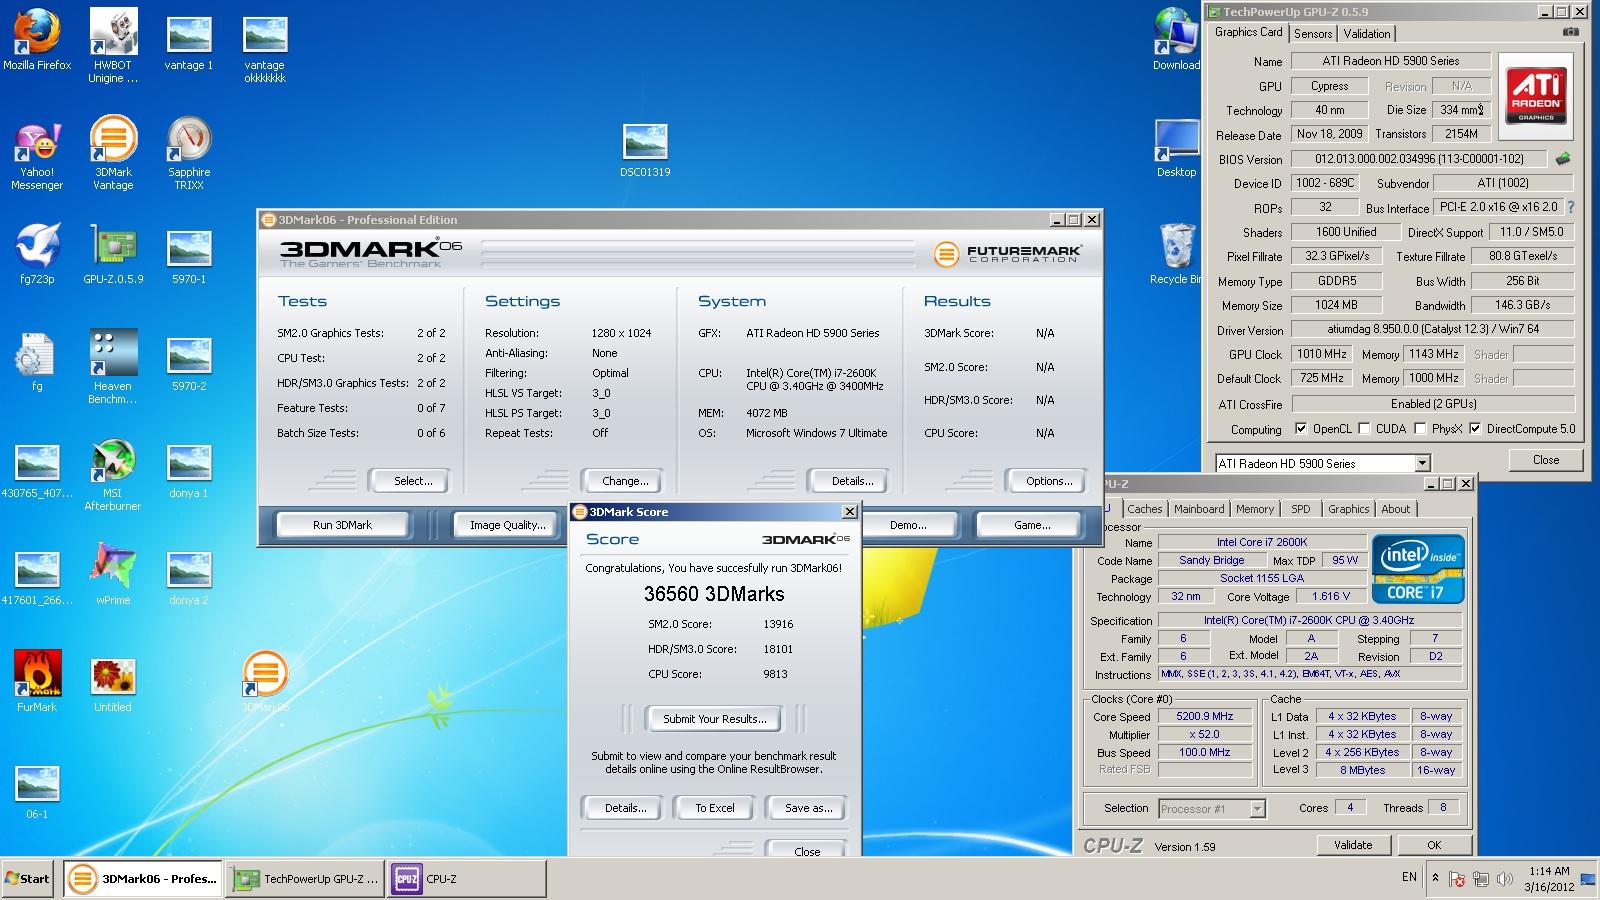This screenshot has height=900, width=1600.
Task: Launch Heaven Benchmark shortcut
Action: (113, 368)
